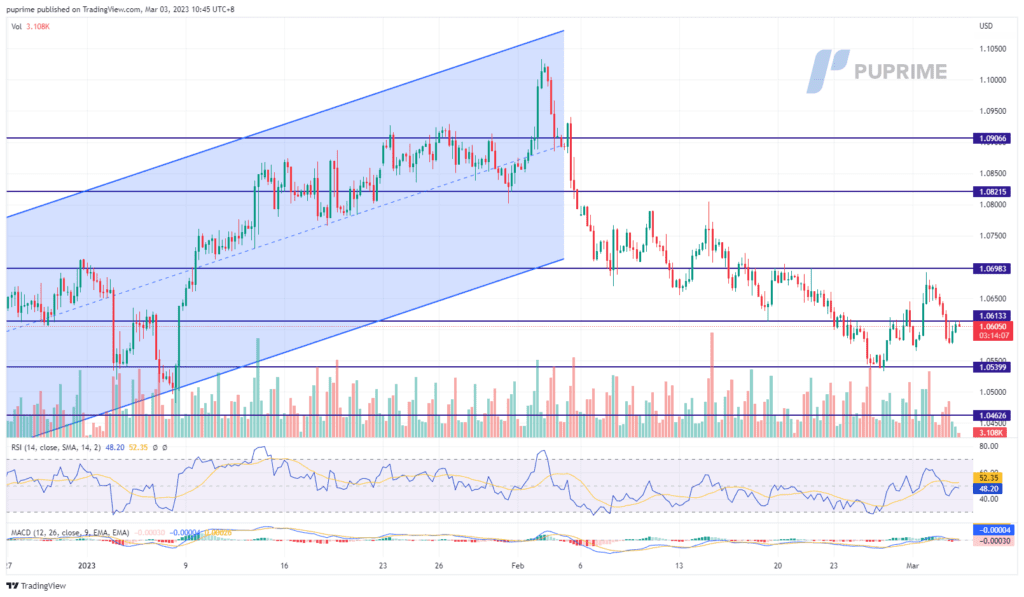Click the TradingView logo icon
Image resolution: width=1024 pixels, height=597 pixels.
tap(12, 586)
